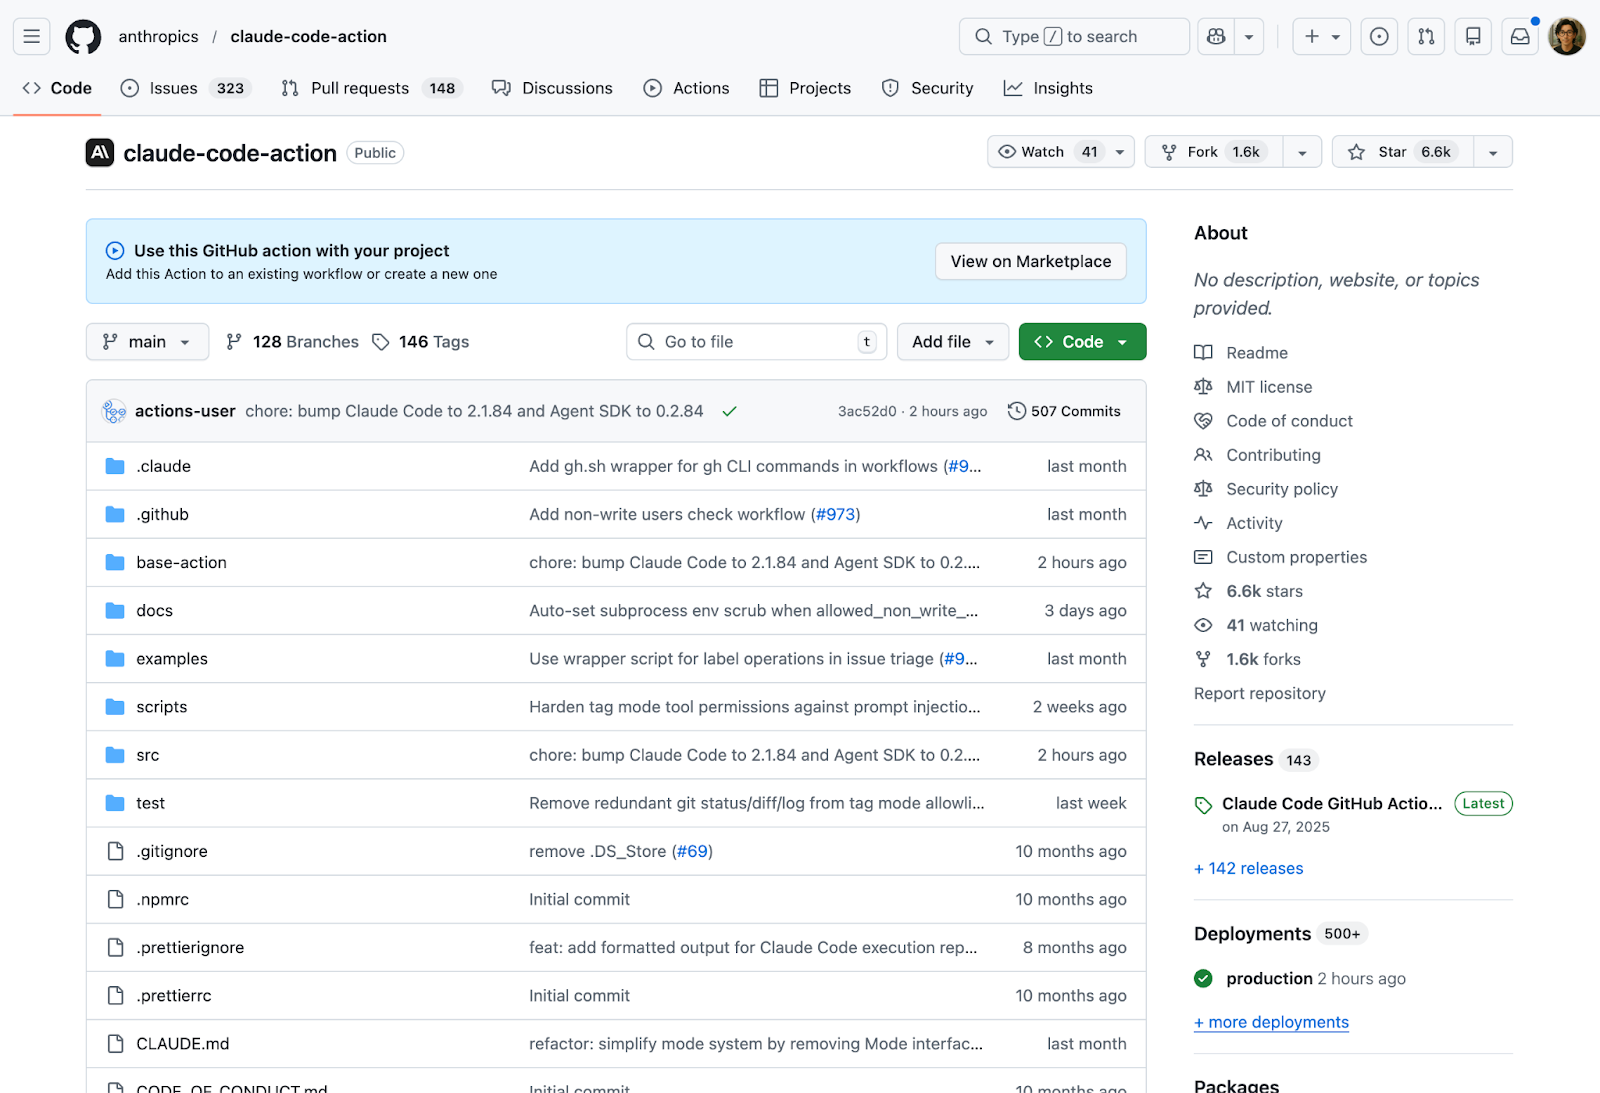Open the global navigation hamburger menu
This screenshot has width=1600, height=1093.
click(31, 36)
